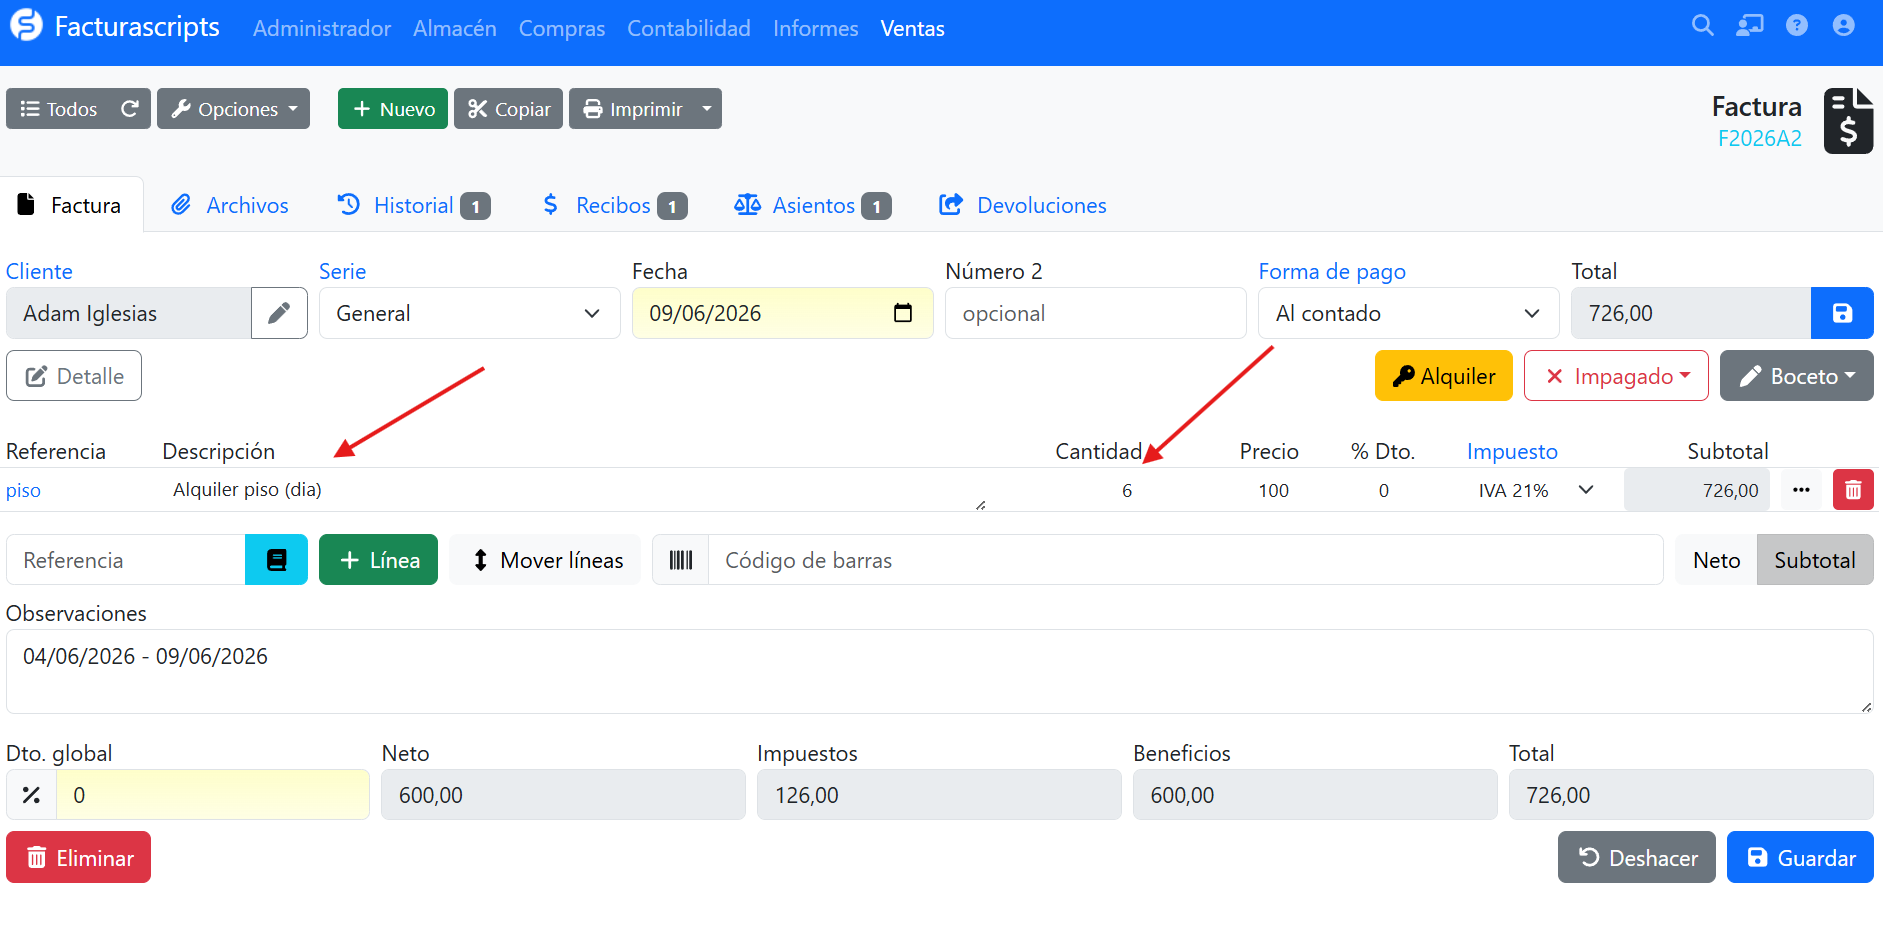Screen dimensions: 1883x925
Task: Open invoice code F2026A2 link
Action: coord(1760,139)
